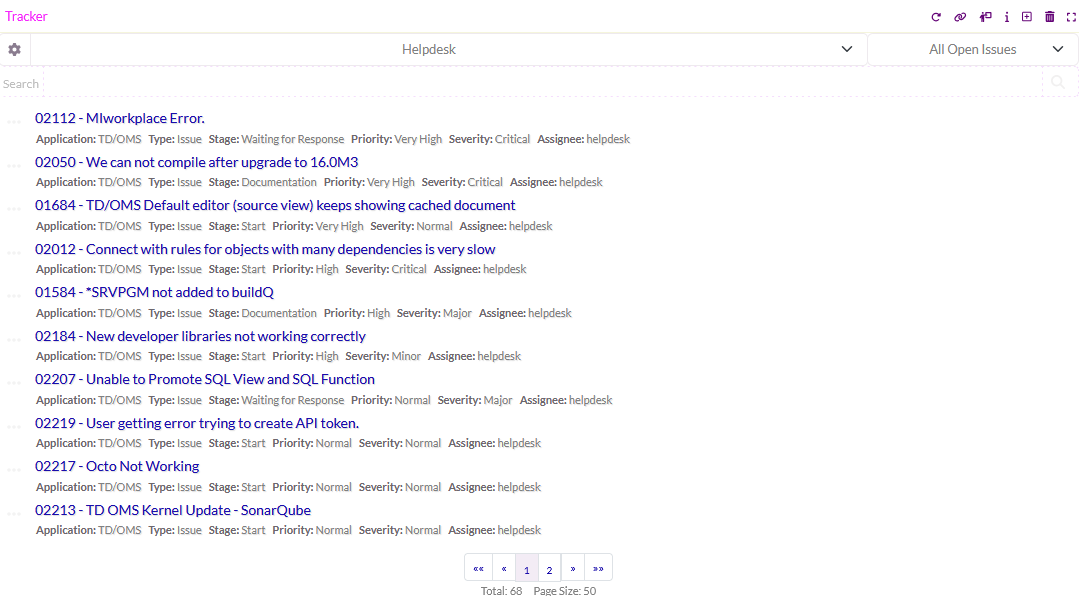The height and width of the screenshot is (596, 1079).
Task: Expand the All Open Issues filter dropdown
Action: (972, 49)
